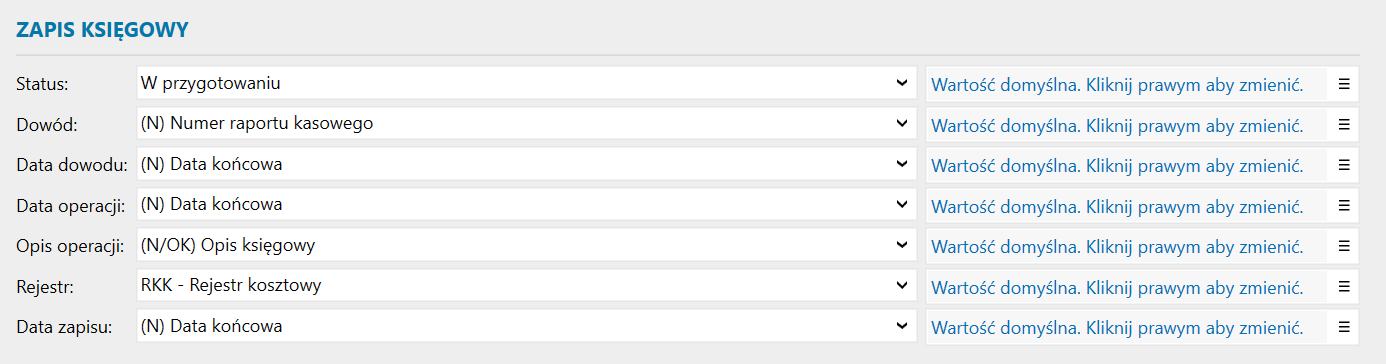Open the Data operacji combo box
This screenshot has width=1386, height=364.
(x=526, y=205)
